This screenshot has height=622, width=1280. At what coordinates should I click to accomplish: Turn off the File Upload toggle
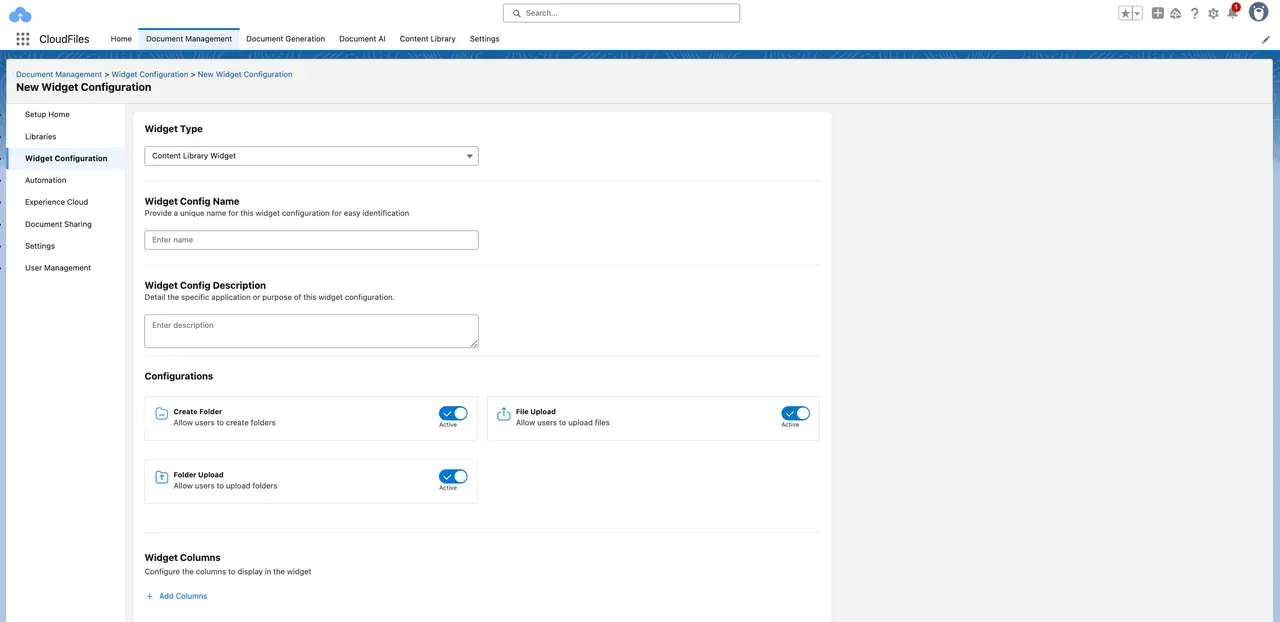coord(795,414)
